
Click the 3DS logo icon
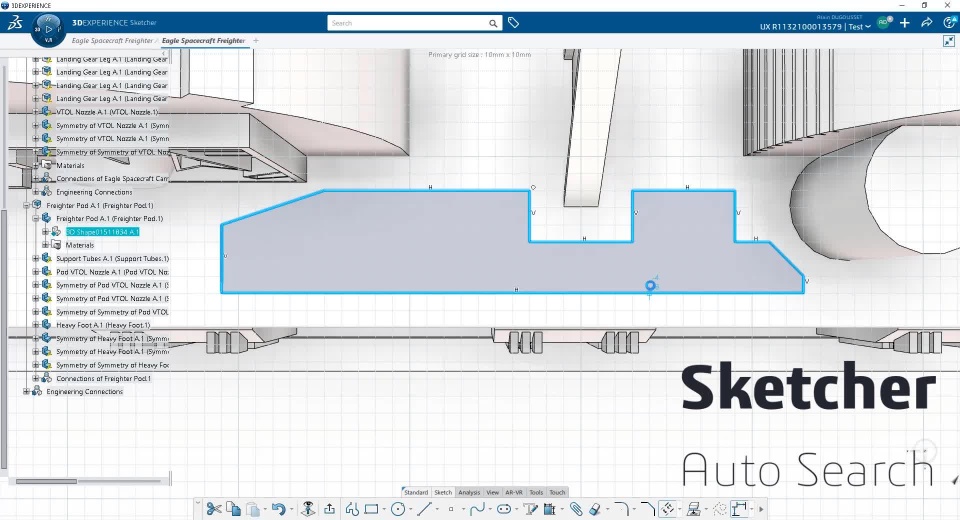click(15, 23)
